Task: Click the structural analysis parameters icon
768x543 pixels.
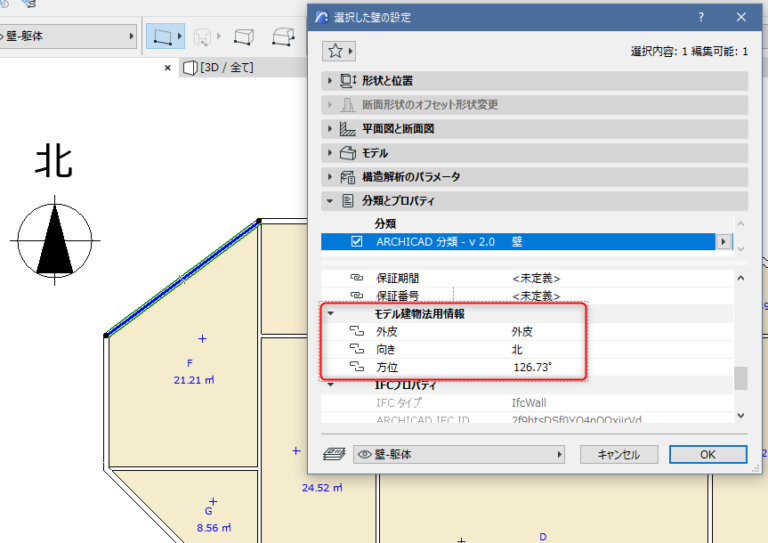Action: [x=348, y=177]
